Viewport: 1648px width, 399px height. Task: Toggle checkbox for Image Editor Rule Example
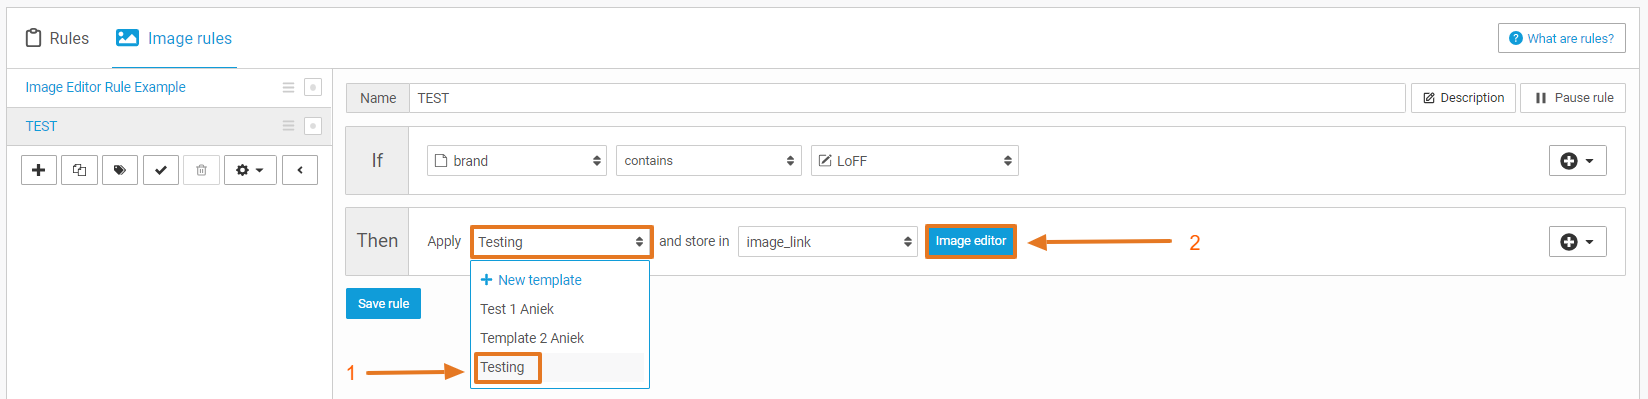pos(313,87)
